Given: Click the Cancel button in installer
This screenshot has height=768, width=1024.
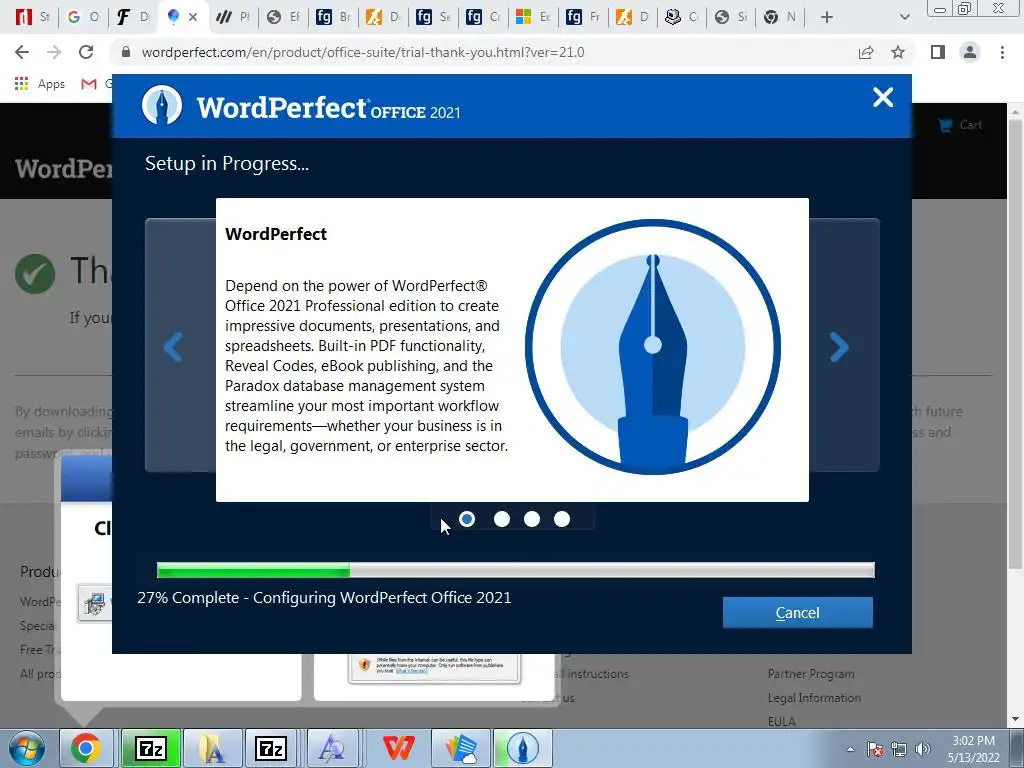Looking at the screenshot, I should [797, 613].
